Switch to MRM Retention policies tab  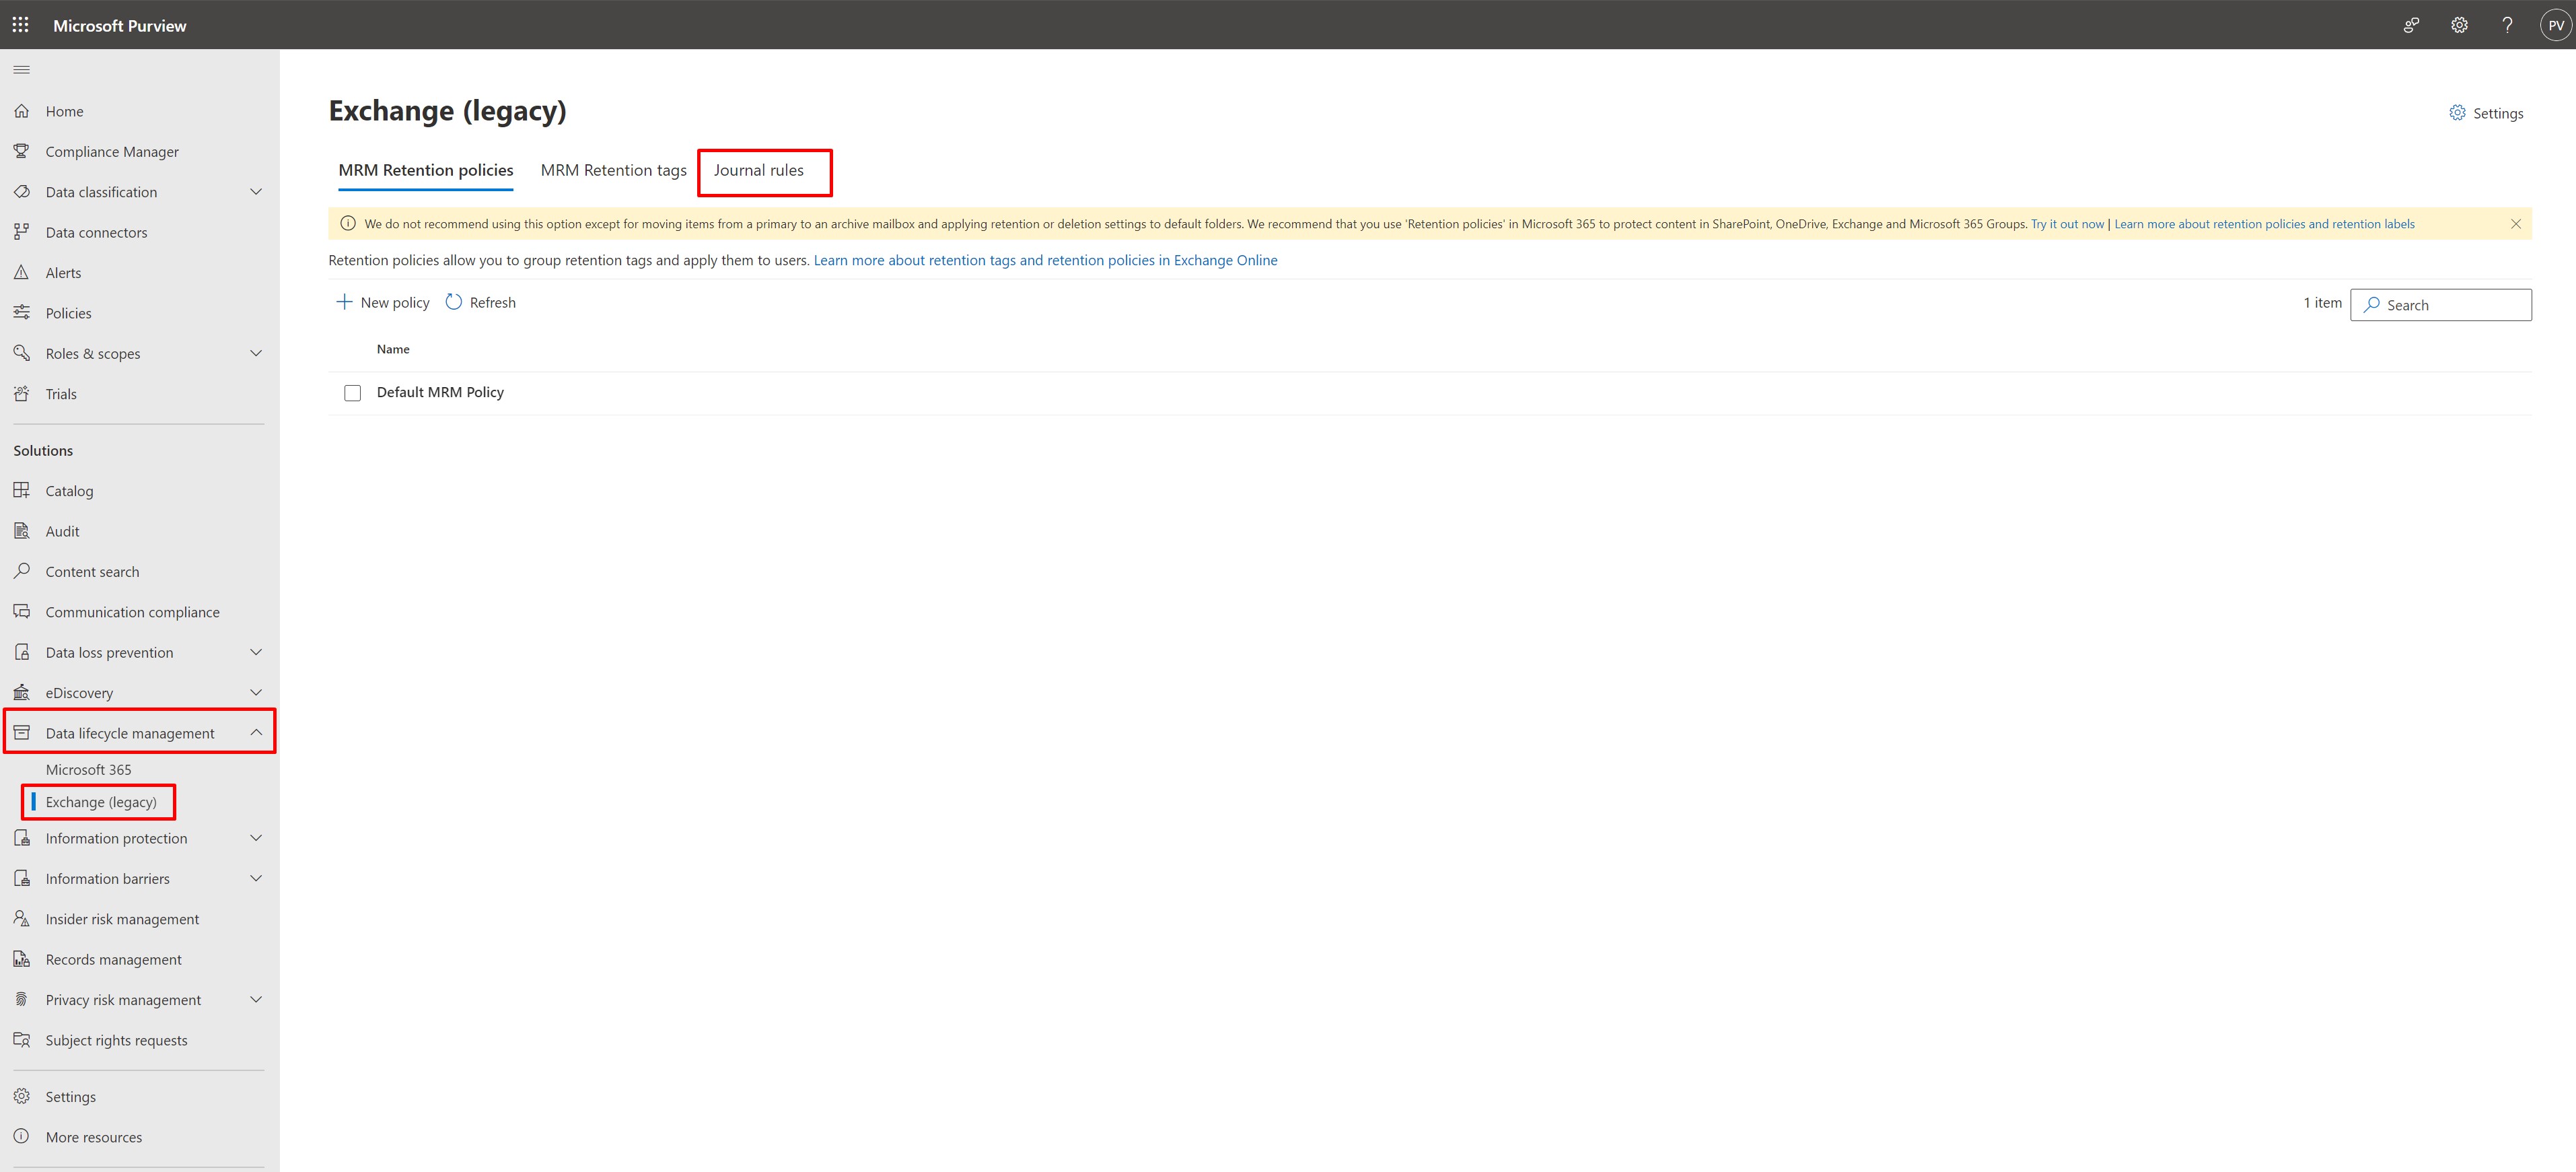pos(426,170)
